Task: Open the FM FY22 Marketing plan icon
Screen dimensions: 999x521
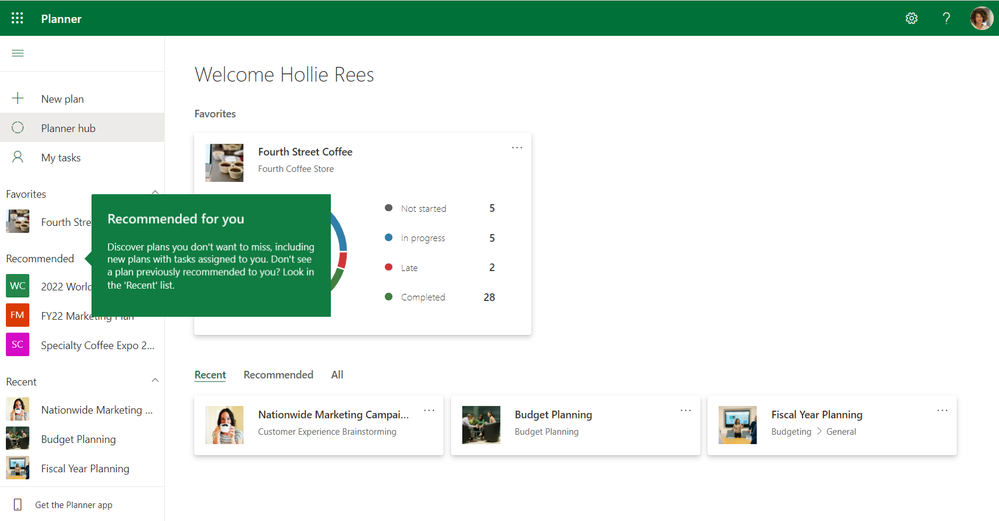Action: 18,315
